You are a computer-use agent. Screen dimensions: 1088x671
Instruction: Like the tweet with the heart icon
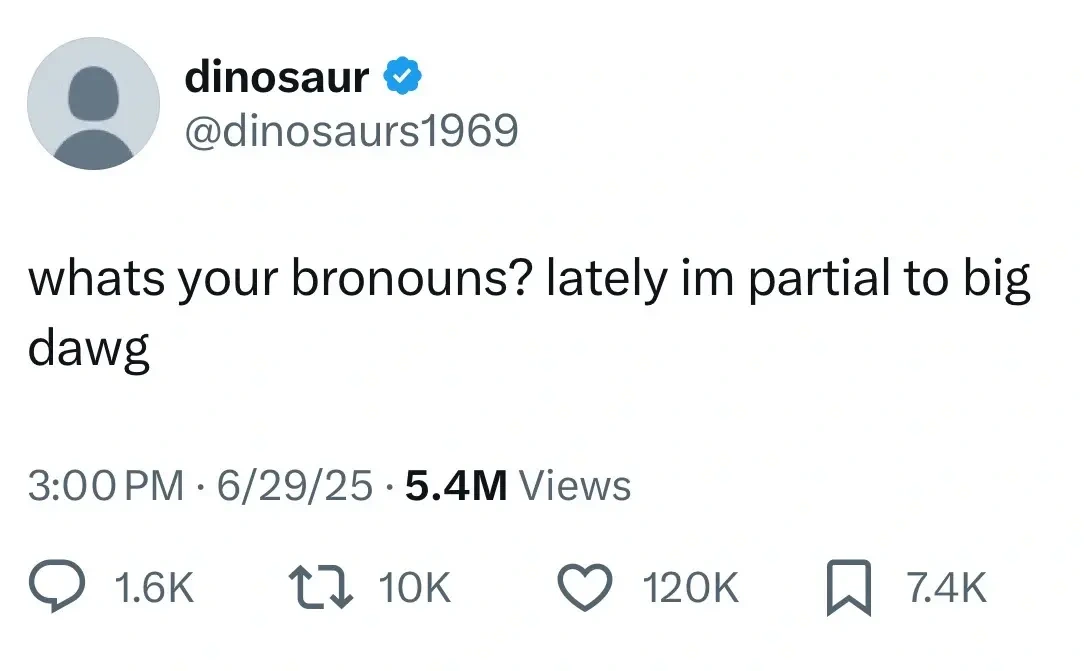[586, 587]
